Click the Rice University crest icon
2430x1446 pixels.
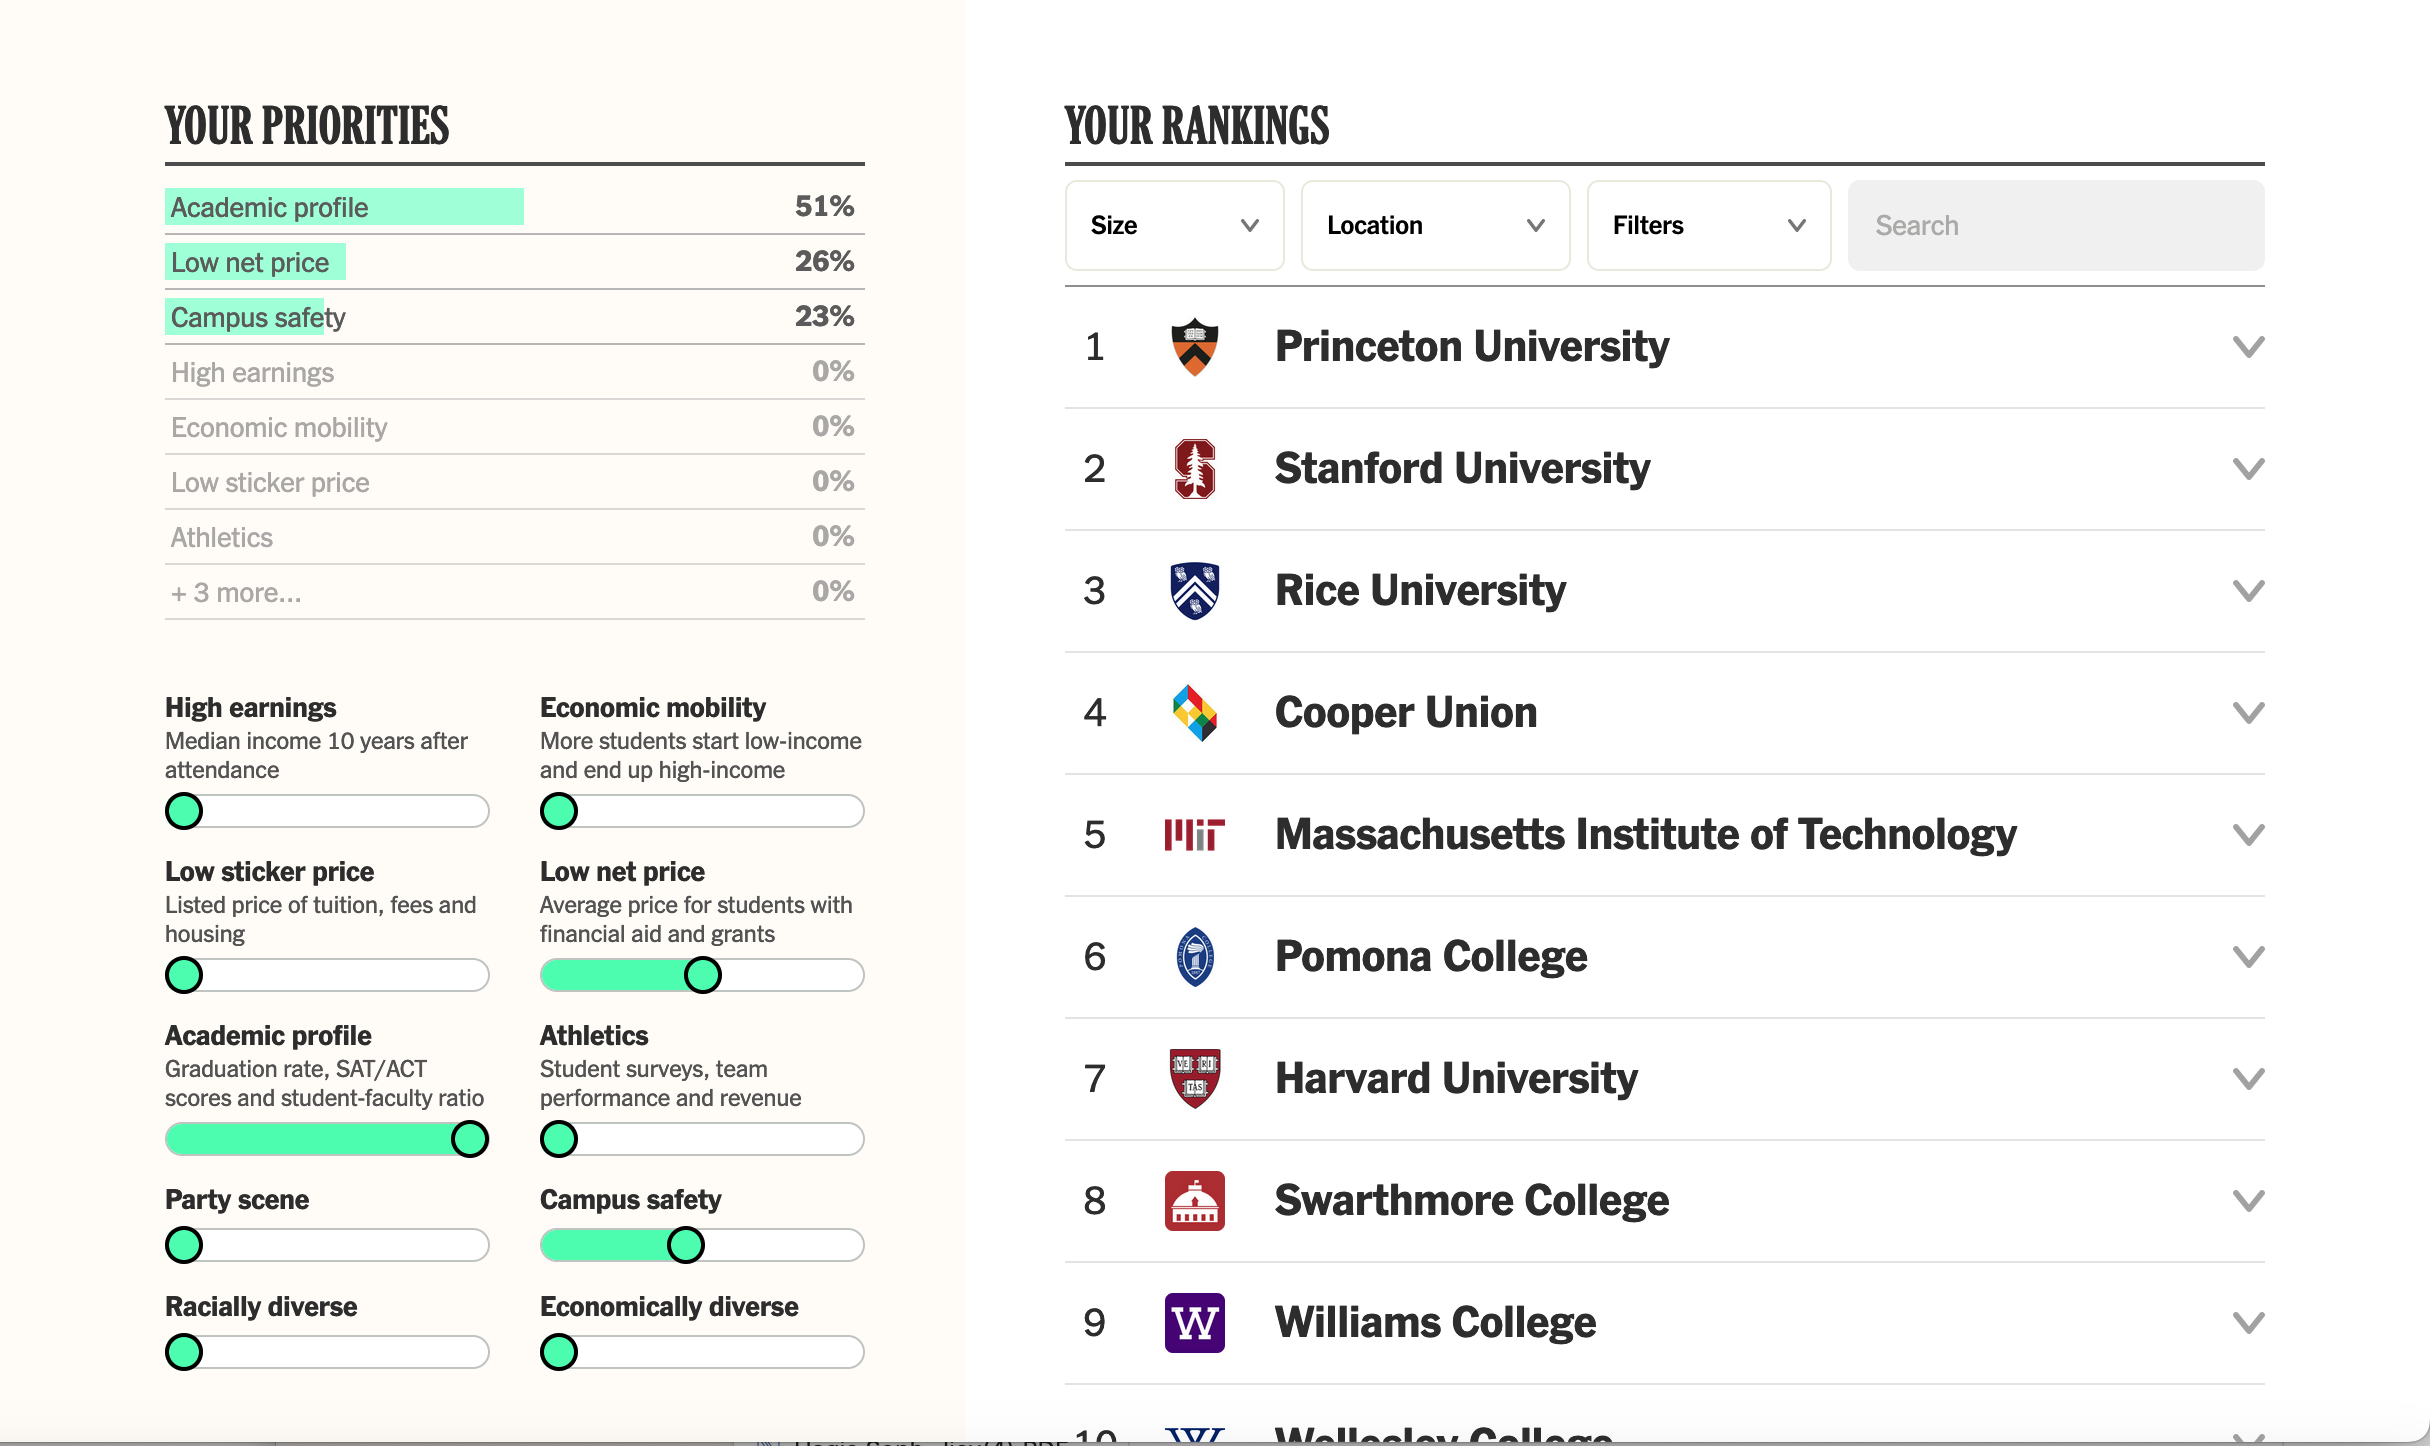[x=1194, y=591]
